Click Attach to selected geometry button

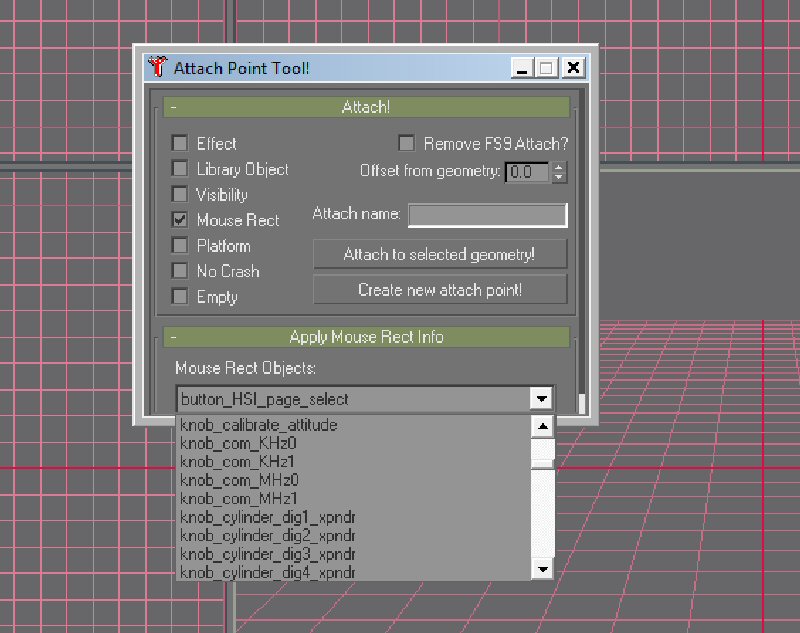coord(440,254)
